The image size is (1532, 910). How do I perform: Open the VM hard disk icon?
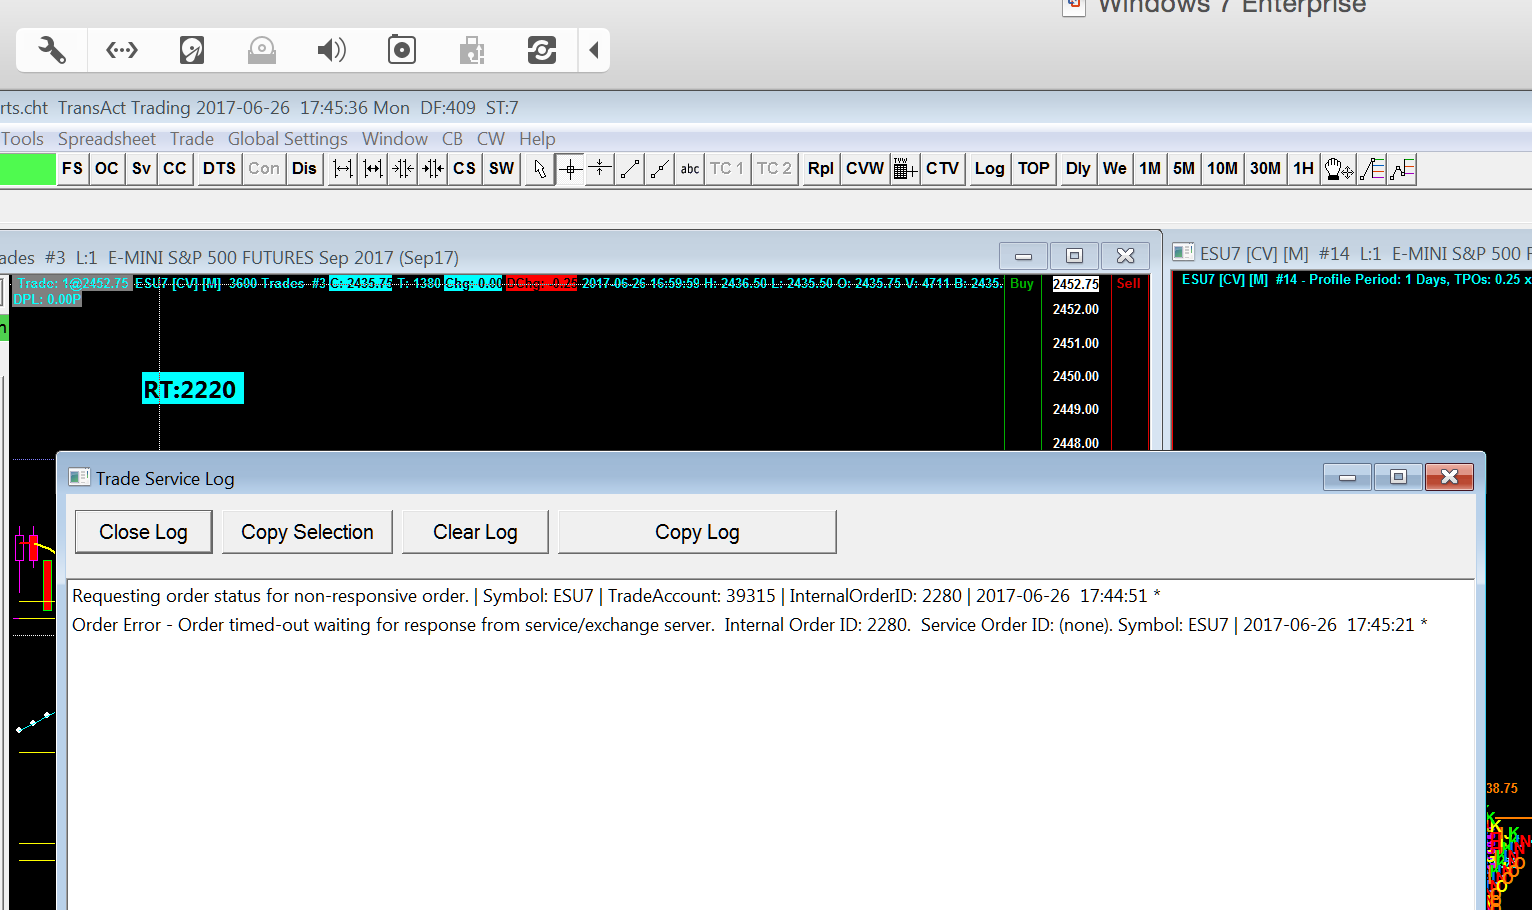point(192,50)
